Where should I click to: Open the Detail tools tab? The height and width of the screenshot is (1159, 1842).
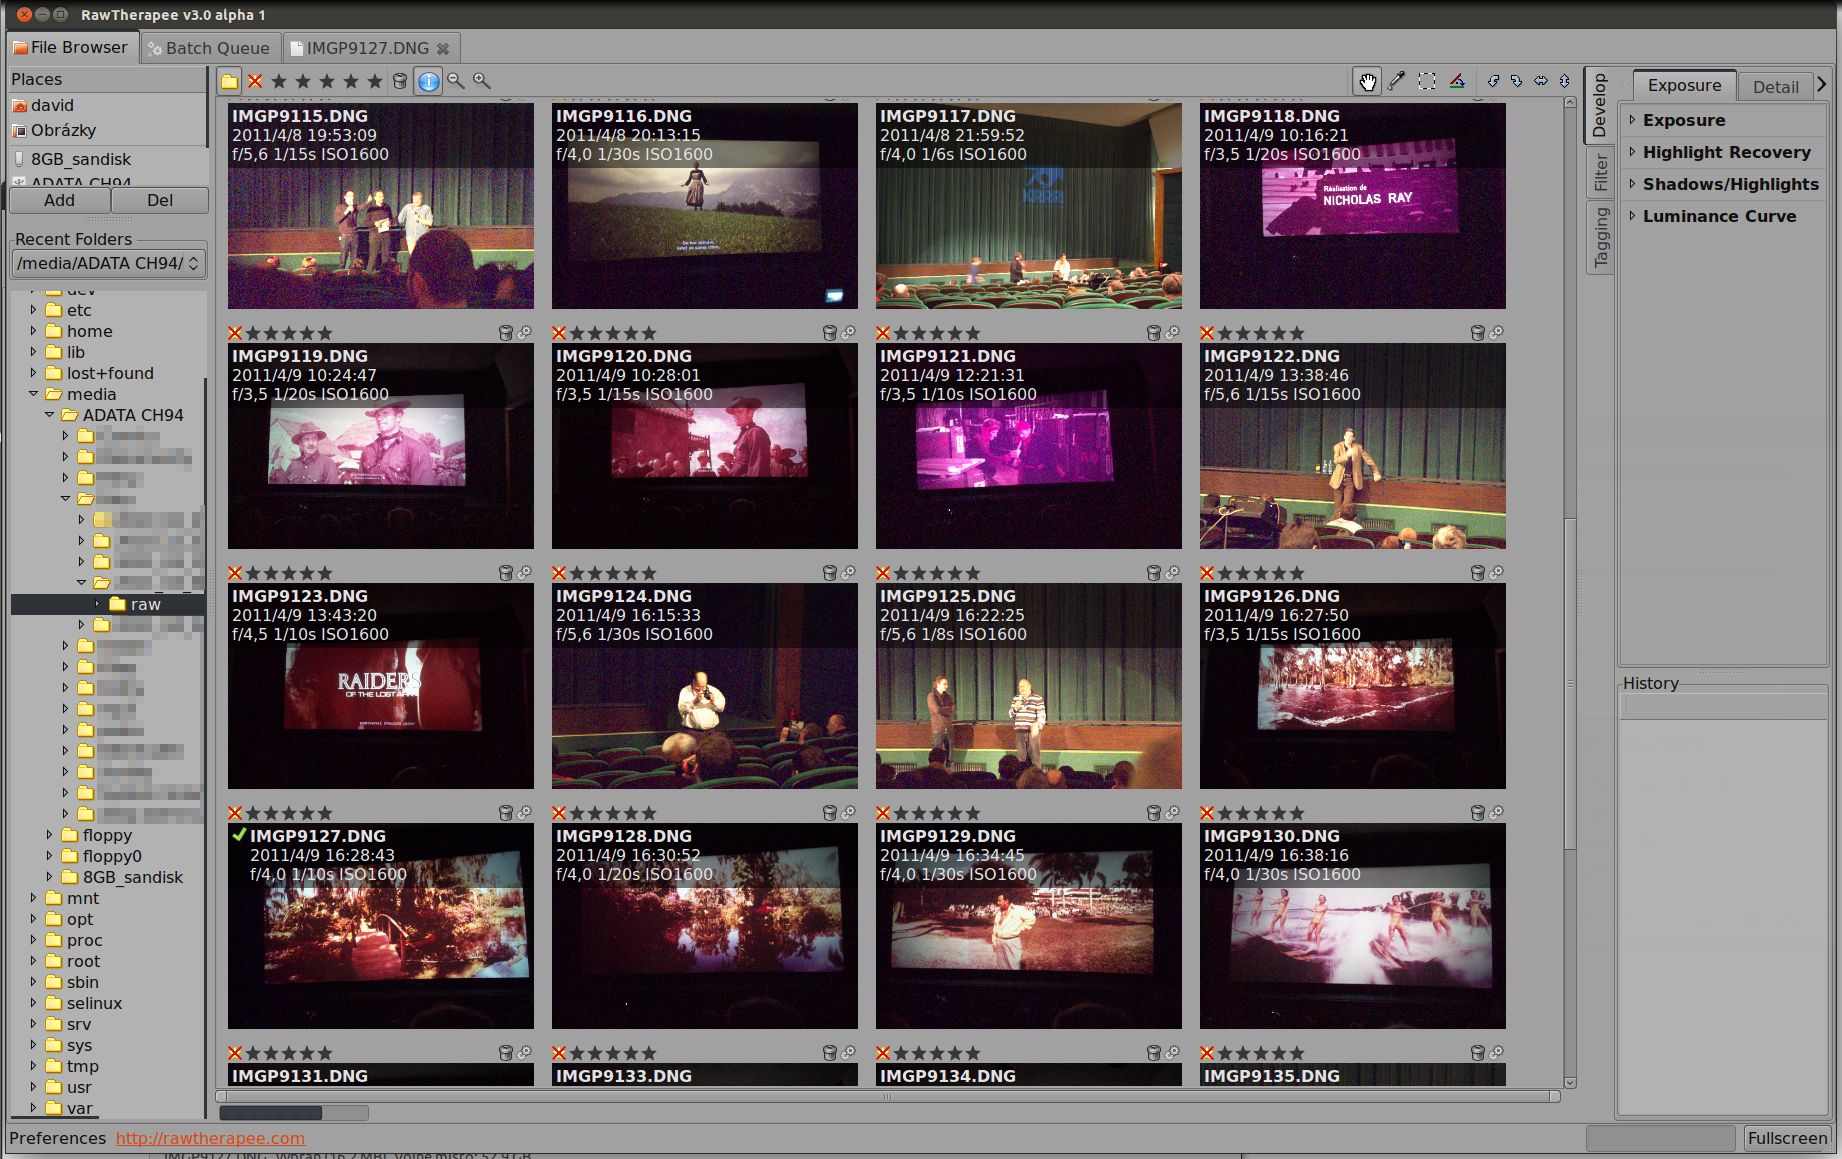point(1775,87)
